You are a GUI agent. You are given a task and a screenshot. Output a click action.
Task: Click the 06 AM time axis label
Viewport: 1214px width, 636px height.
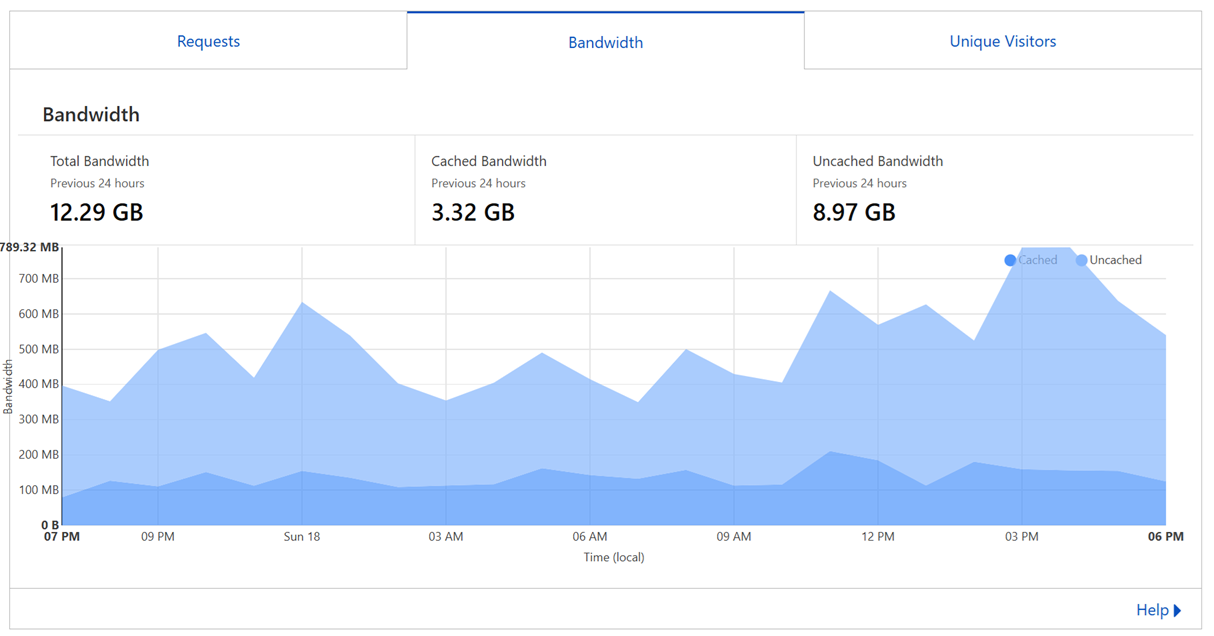[x=590, y=537]
